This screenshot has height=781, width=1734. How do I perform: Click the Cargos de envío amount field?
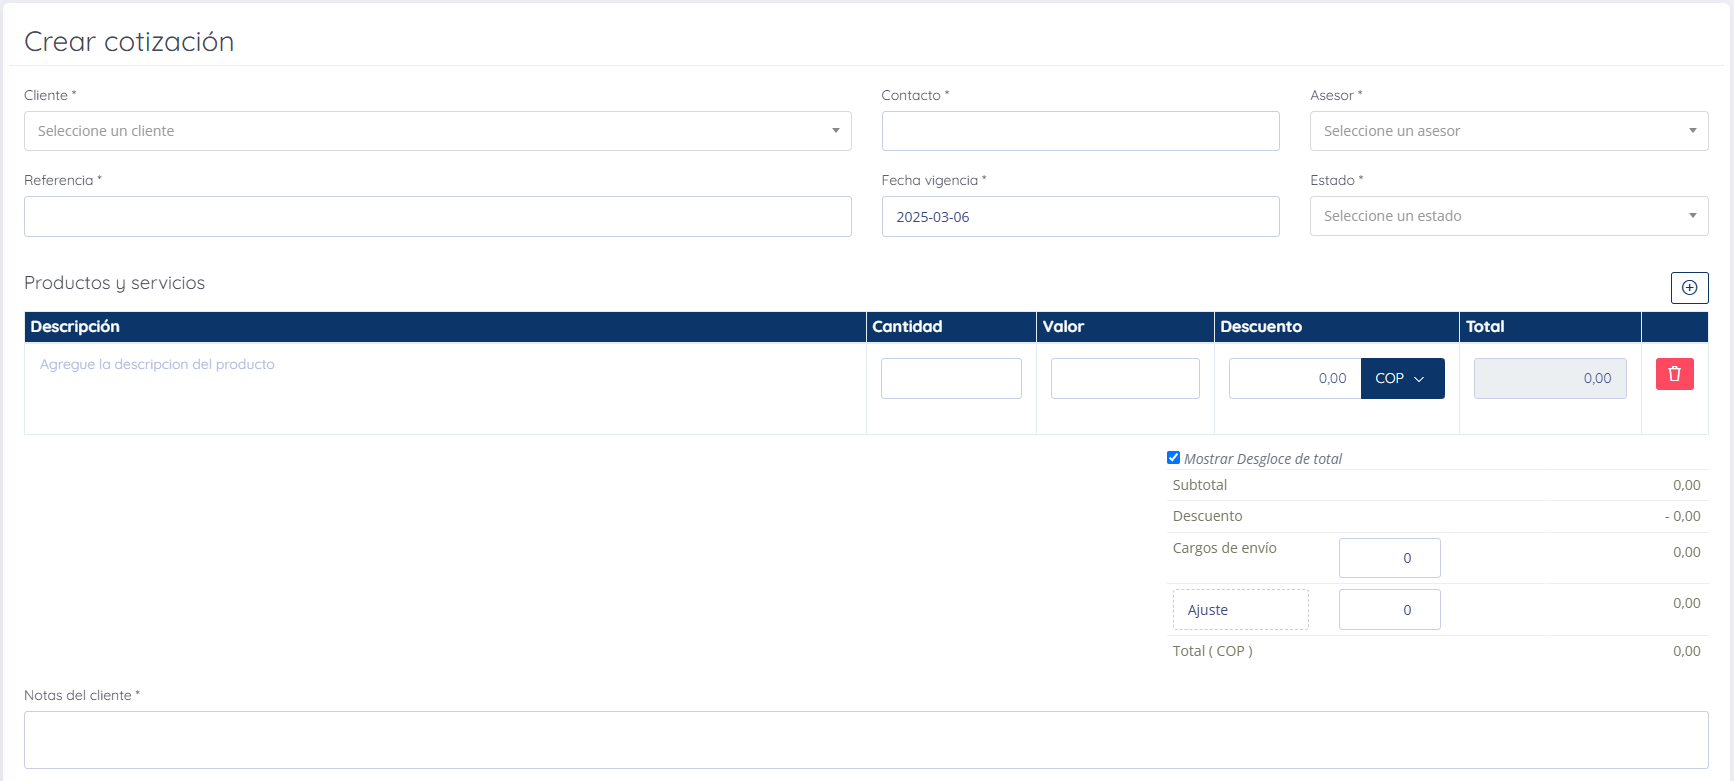(x=1389, y=558)
